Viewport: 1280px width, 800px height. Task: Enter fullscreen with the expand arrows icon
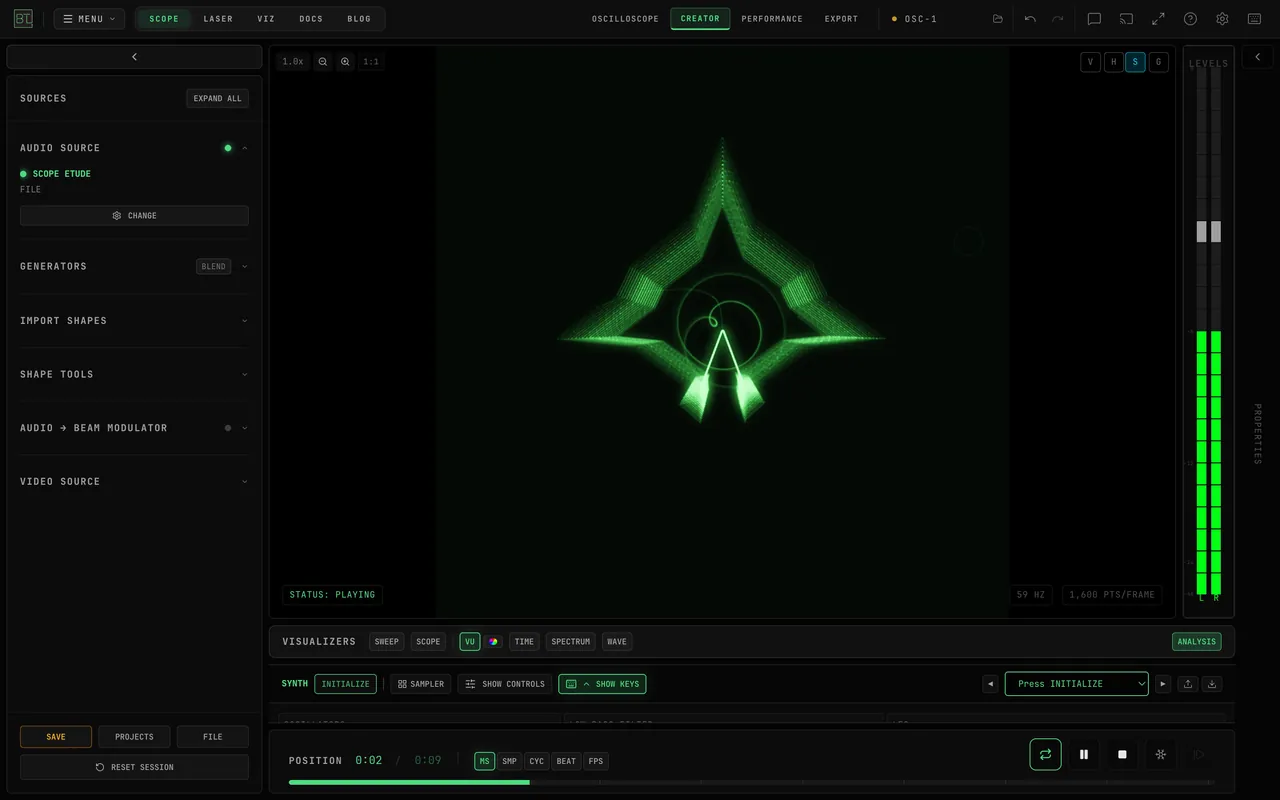[1158, 19]
